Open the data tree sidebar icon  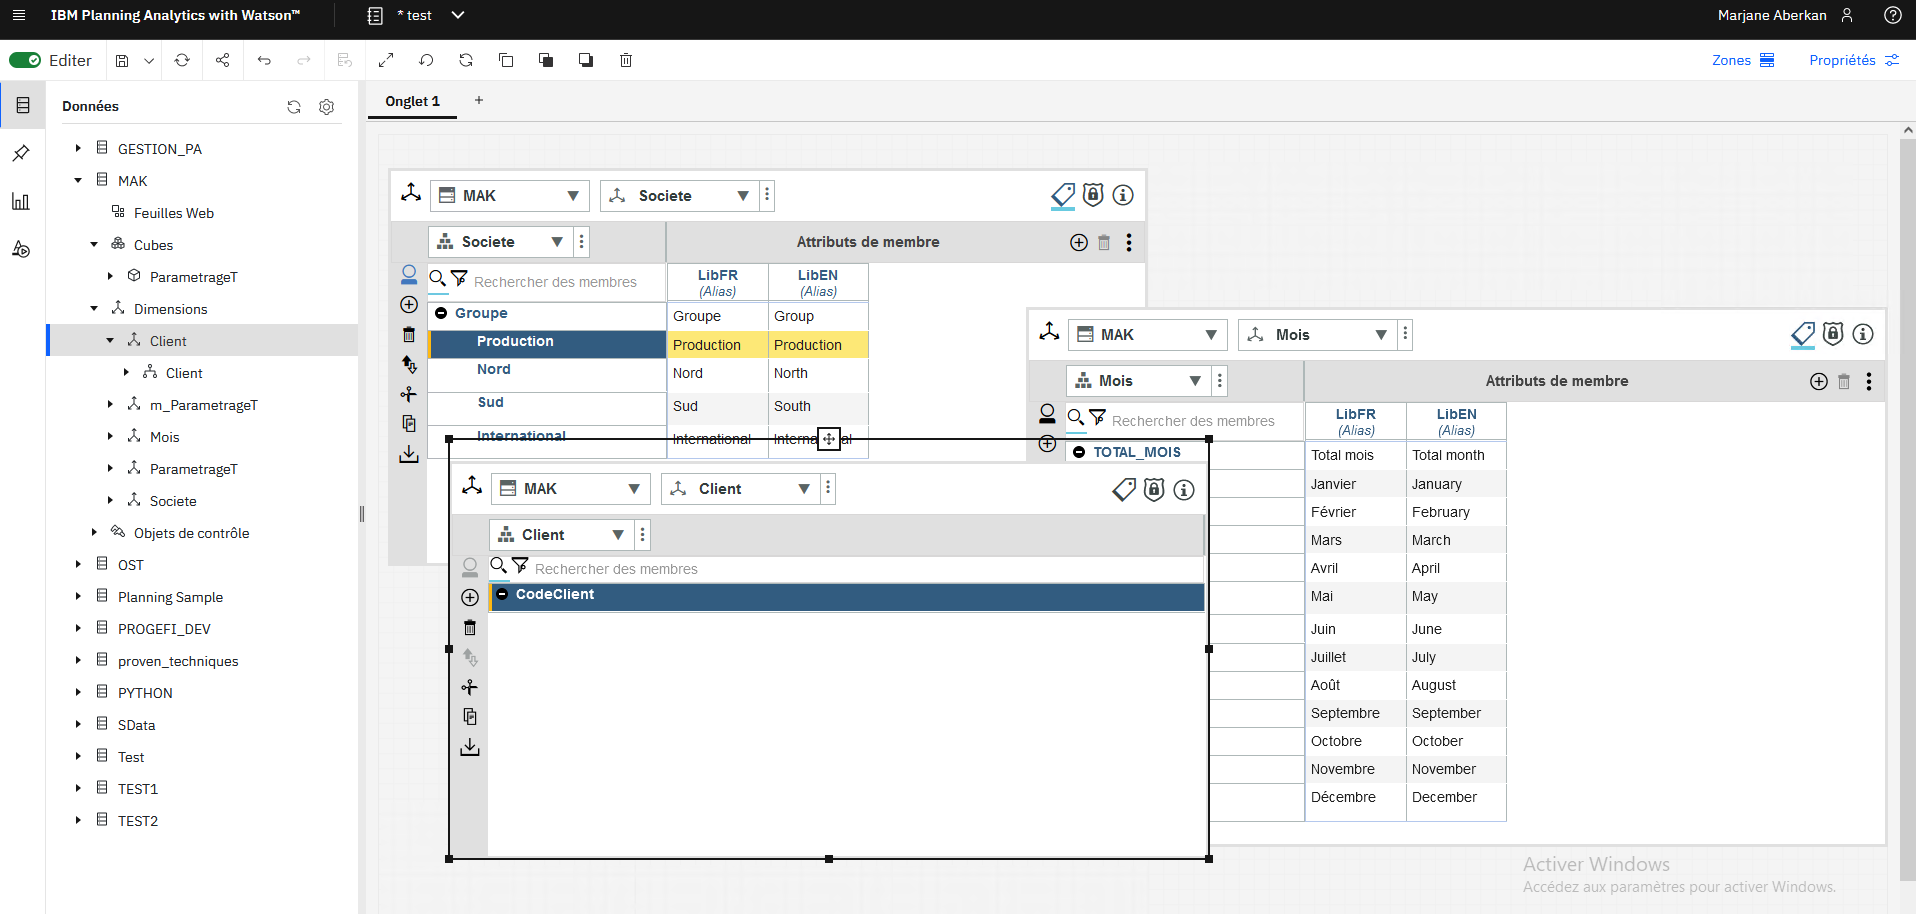pos(22,105)
